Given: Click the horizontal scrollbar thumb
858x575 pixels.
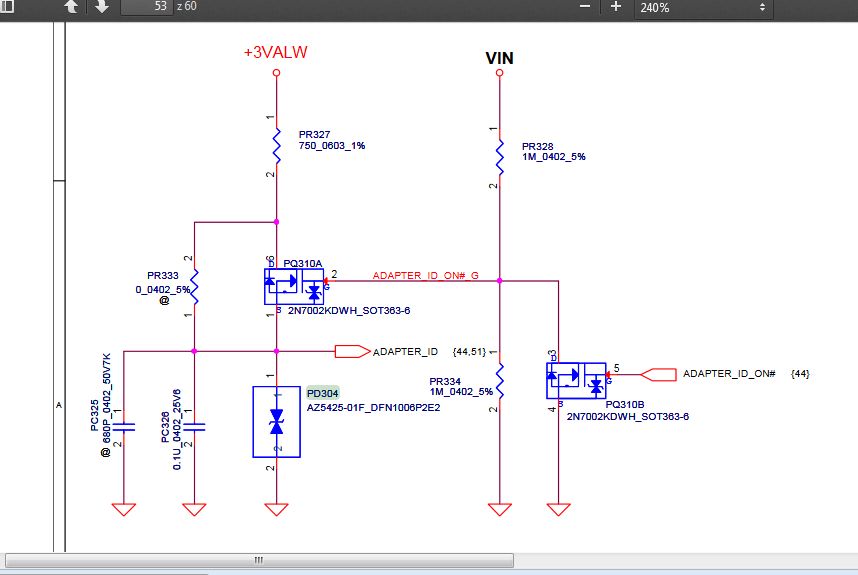Looking at the screenshot, I should pyautogui.click(x=259, y=560).
